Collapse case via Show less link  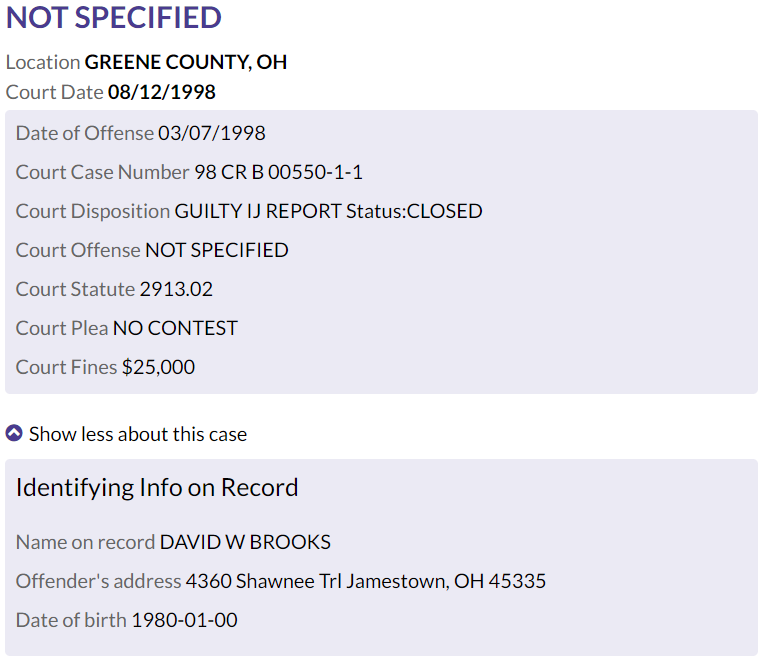click(x=138, y=434)
